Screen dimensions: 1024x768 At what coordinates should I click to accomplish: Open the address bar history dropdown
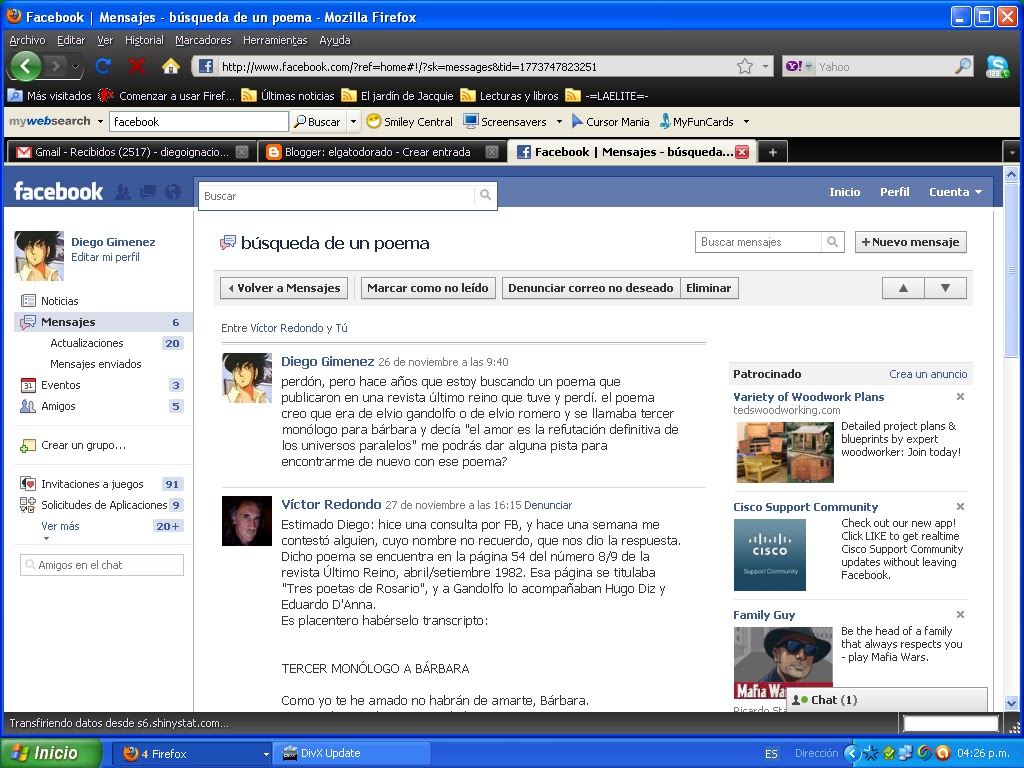click(765, 66)
